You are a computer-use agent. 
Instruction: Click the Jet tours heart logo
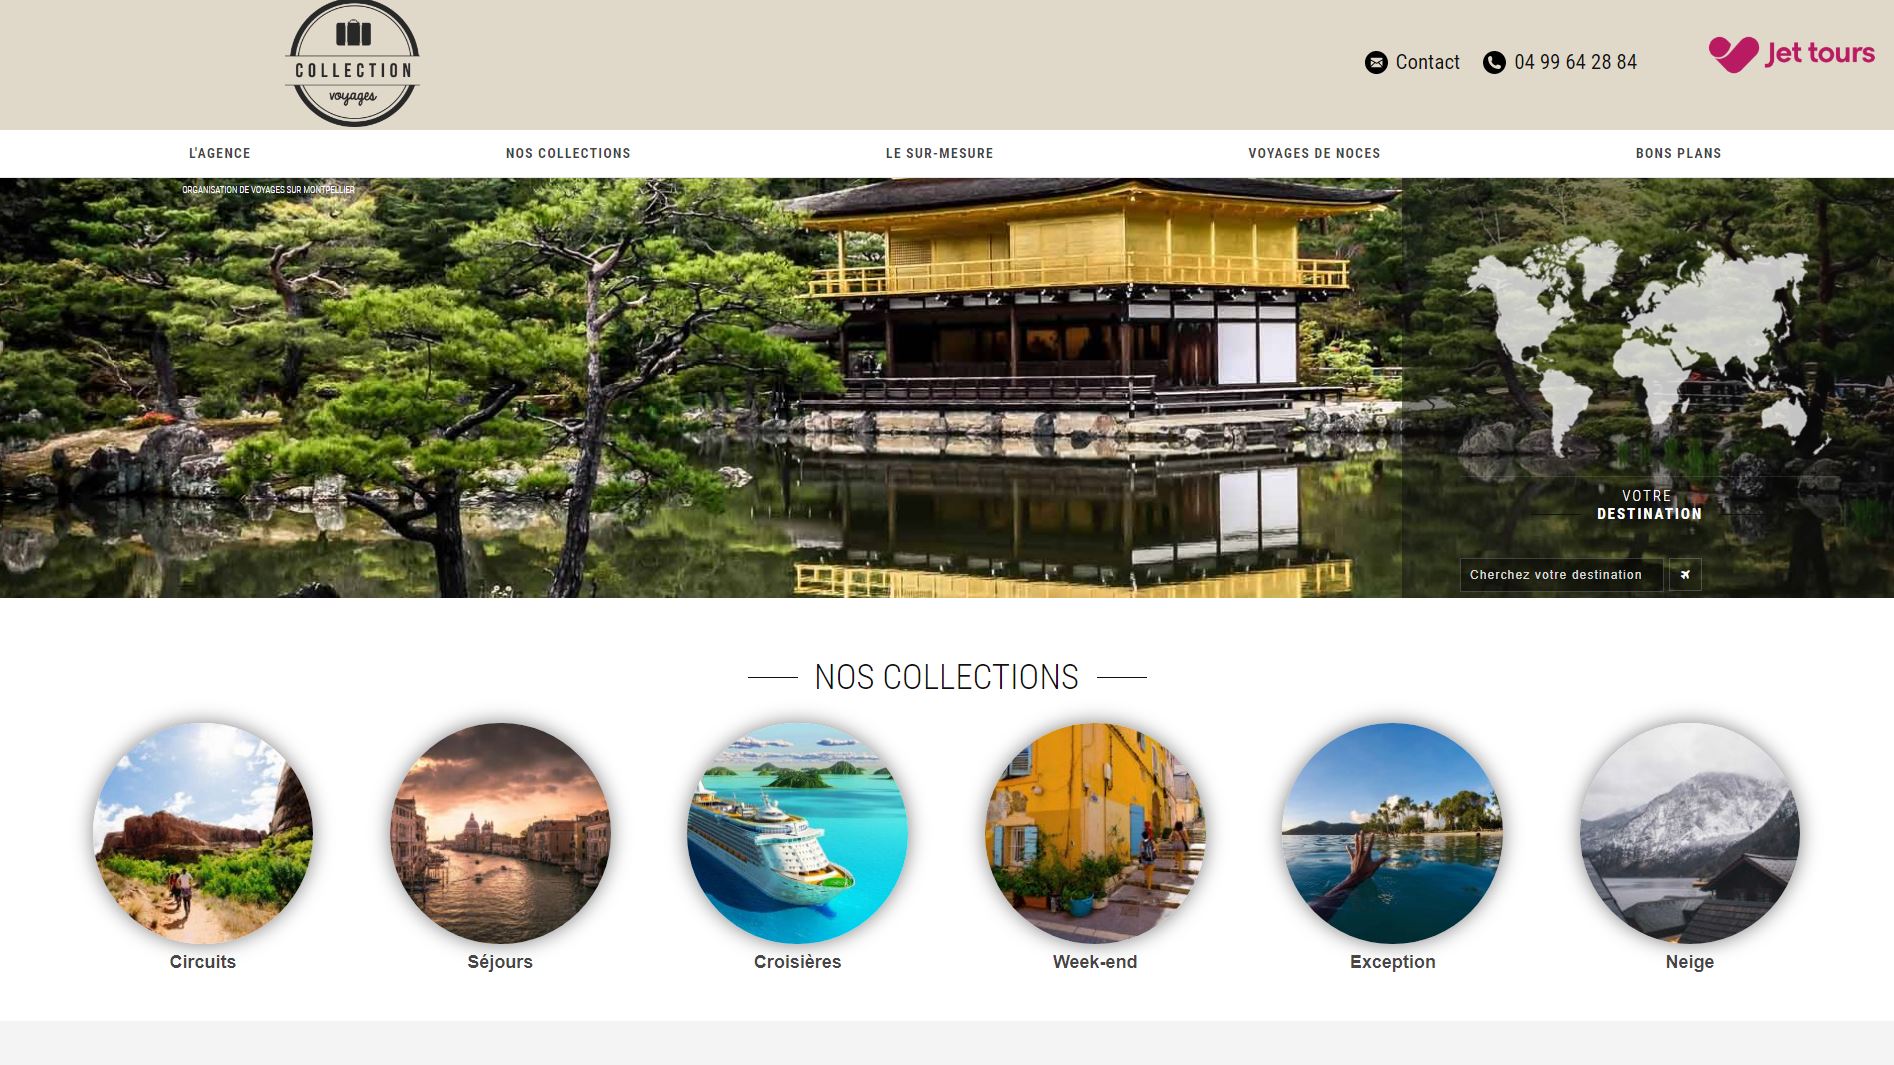(1733, 54)
